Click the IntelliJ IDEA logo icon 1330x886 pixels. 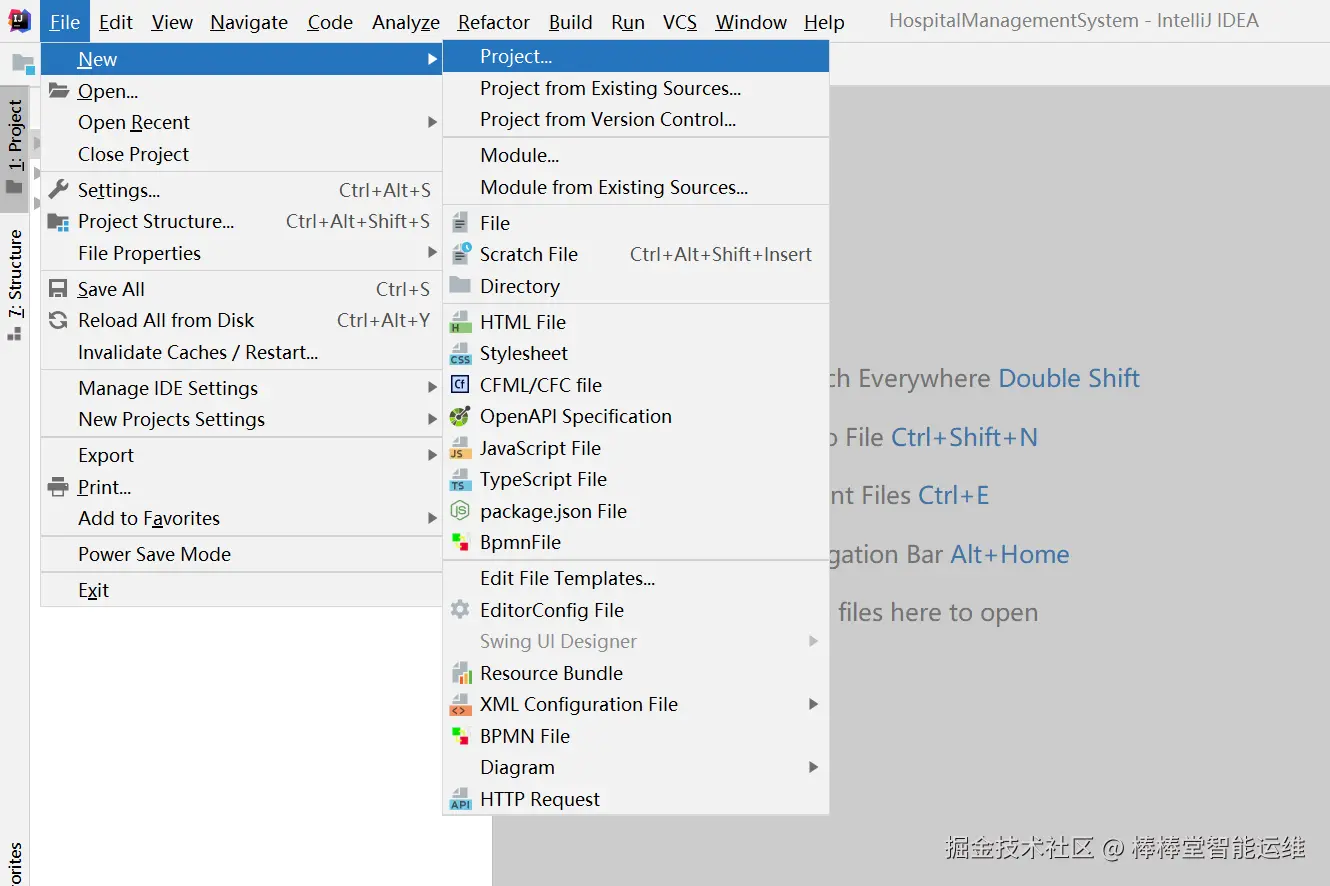[x=19, y=21]
